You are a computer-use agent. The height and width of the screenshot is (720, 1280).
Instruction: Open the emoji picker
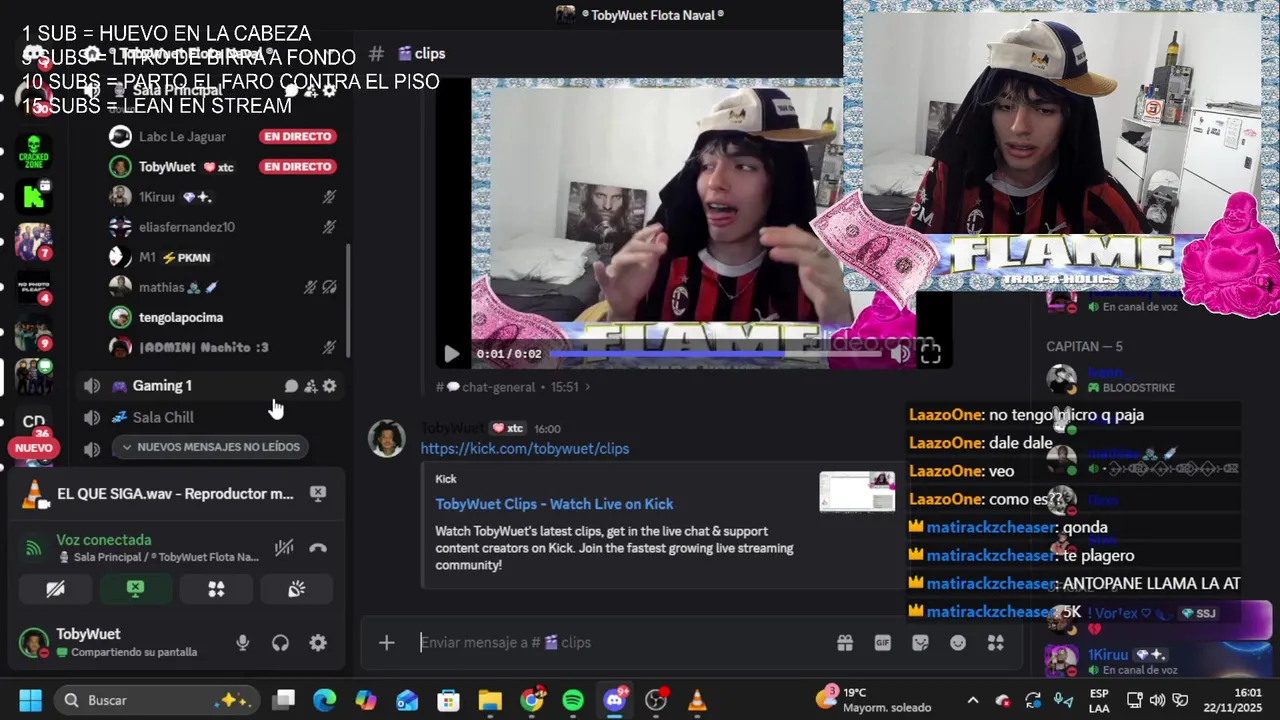pyautogui.click(x=958, y=643)
